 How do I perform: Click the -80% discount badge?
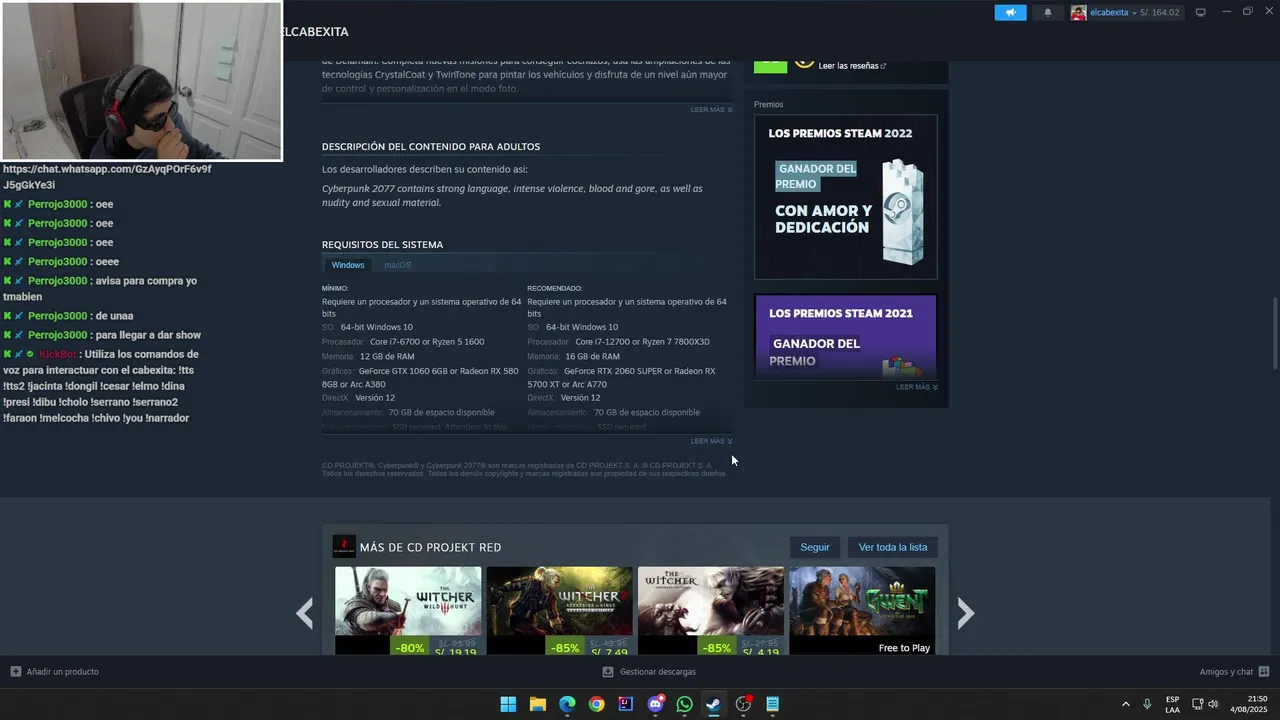410,647
